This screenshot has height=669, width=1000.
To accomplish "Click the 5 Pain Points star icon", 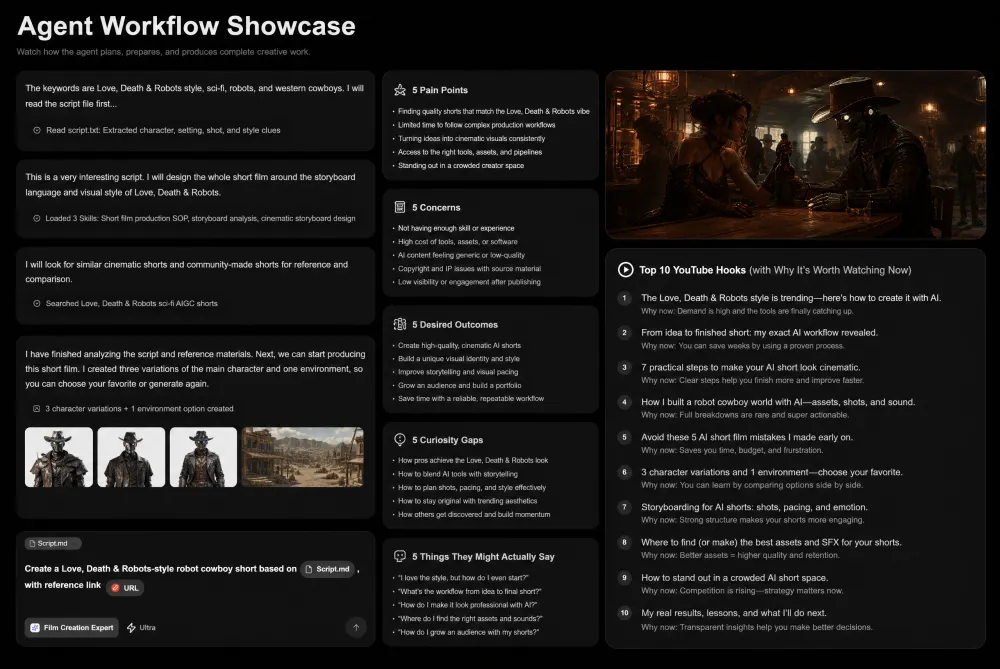I will [x=400, y=90].
